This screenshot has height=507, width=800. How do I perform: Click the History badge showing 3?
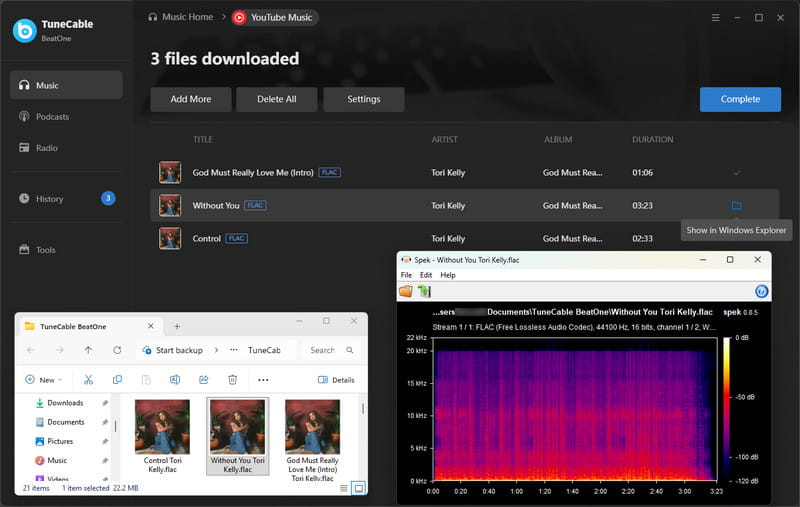[108, 198]
